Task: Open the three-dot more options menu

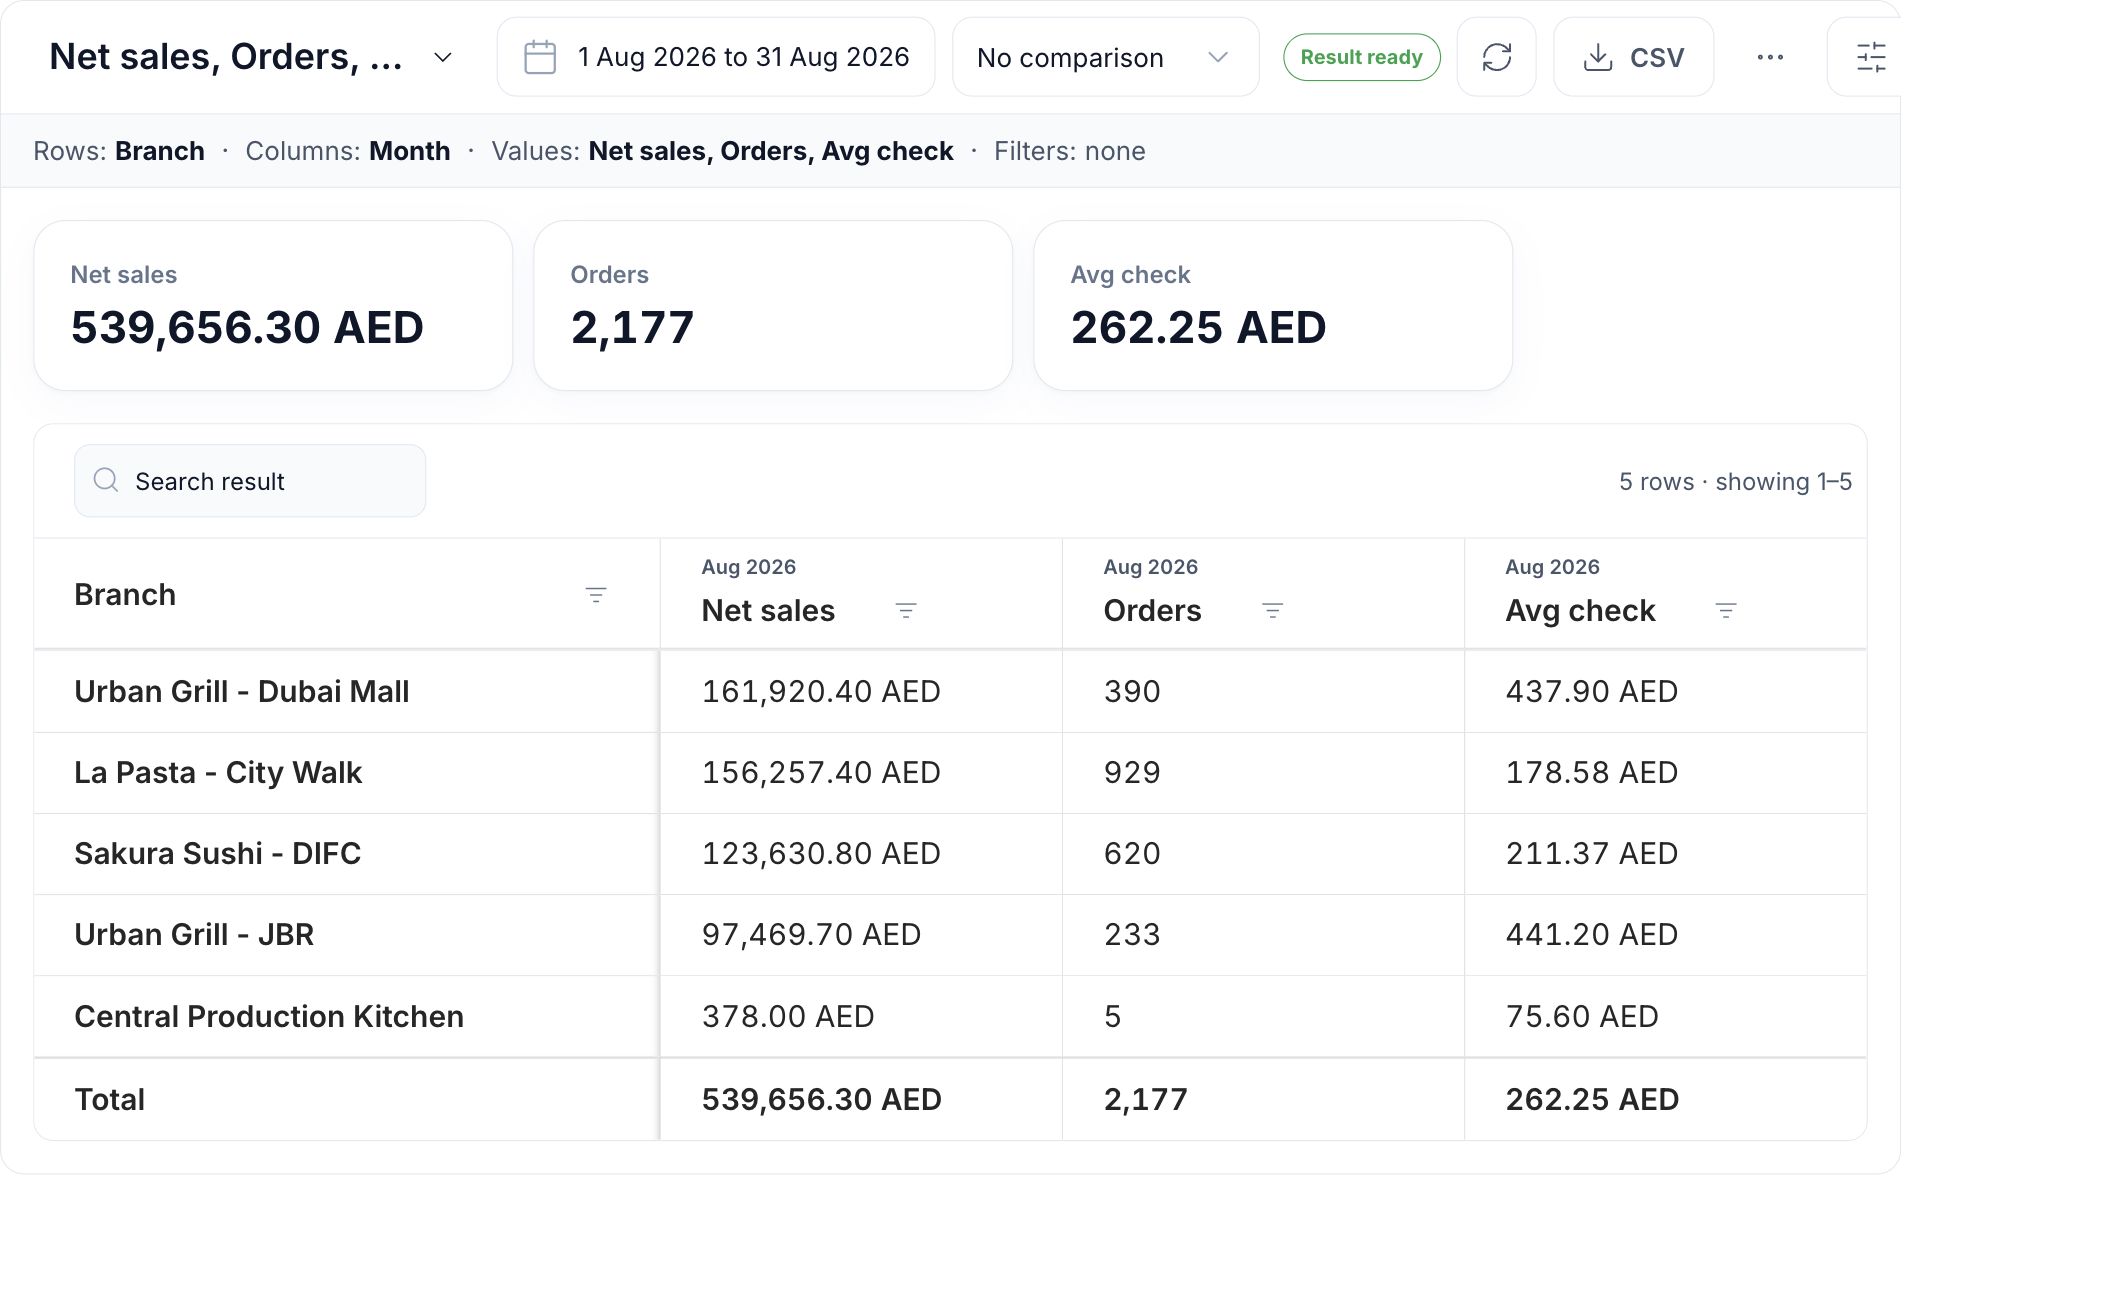Action: pos(1770,57)
